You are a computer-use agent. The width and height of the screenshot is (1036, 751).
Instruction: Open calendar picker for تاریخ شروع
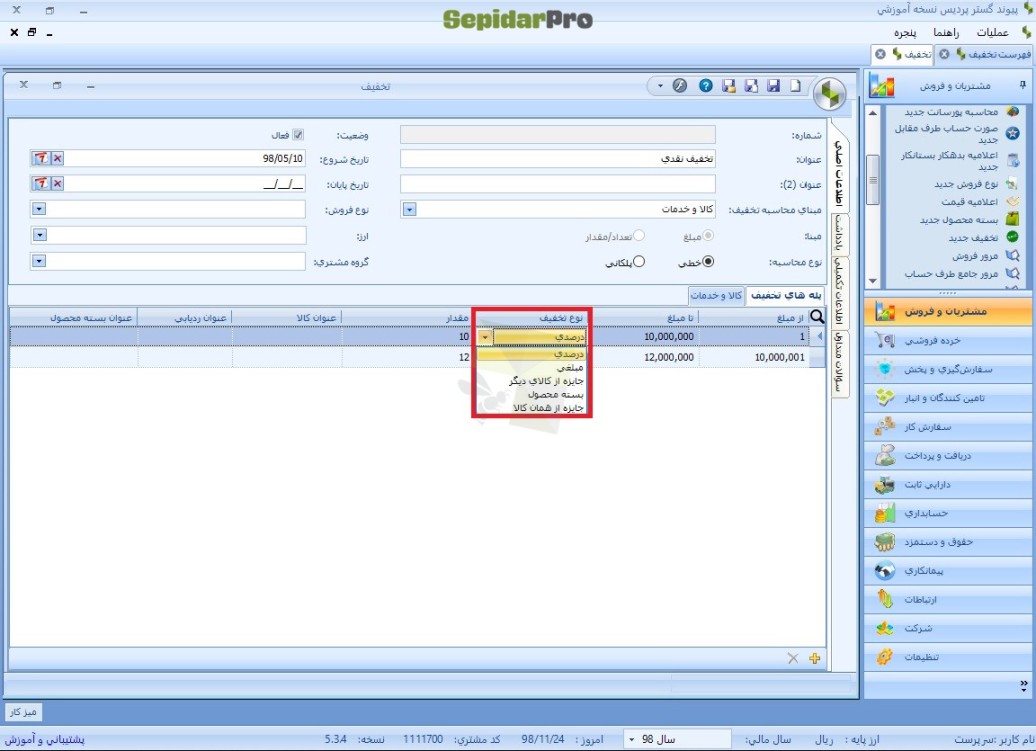[x=41, y=159]
